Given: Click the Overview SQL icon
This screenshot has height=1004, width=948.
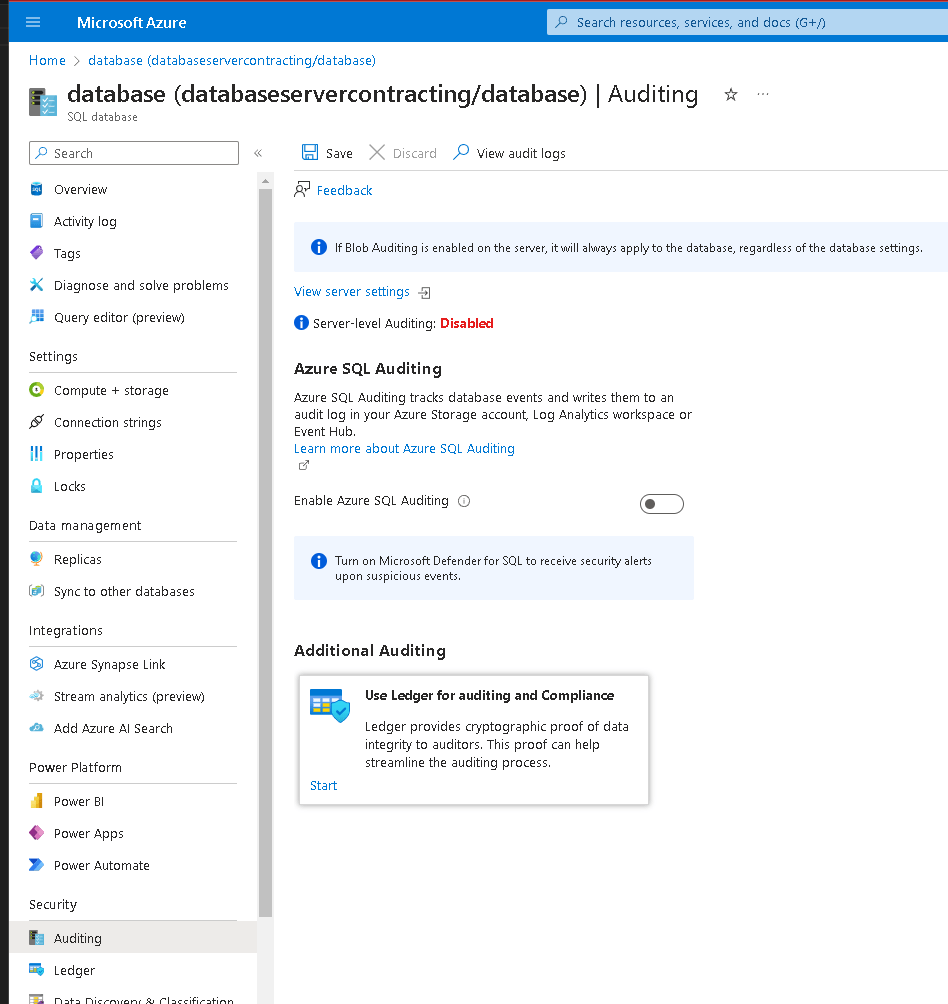Looking at the screenshot, I should point(36,189).
